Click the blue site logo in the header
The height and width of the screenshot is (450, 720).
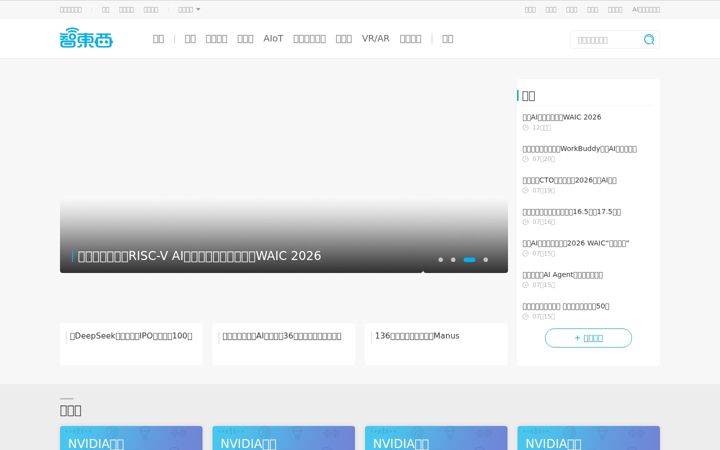click(86, 38)
